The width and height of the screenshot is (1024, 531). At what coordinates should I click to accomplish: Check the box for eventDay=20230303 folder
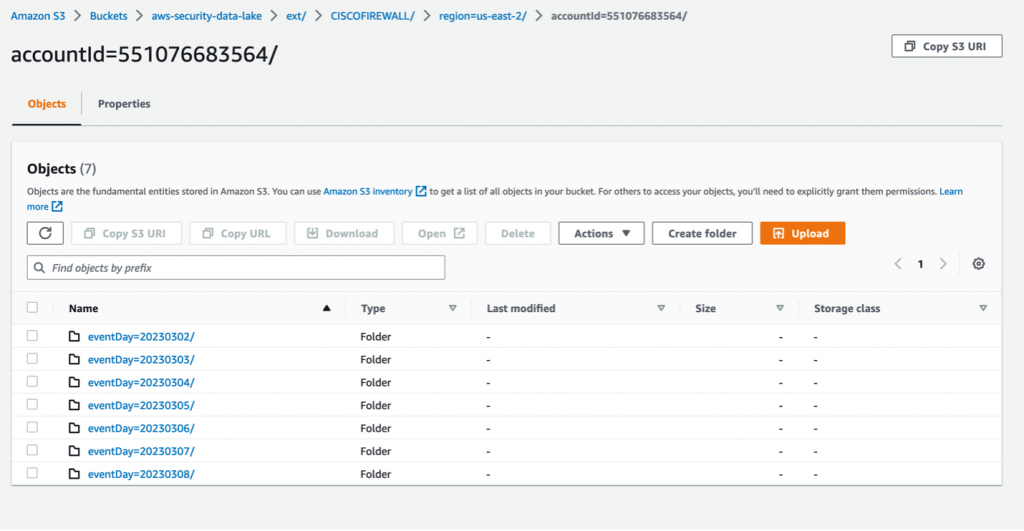[x=33, y=359]
